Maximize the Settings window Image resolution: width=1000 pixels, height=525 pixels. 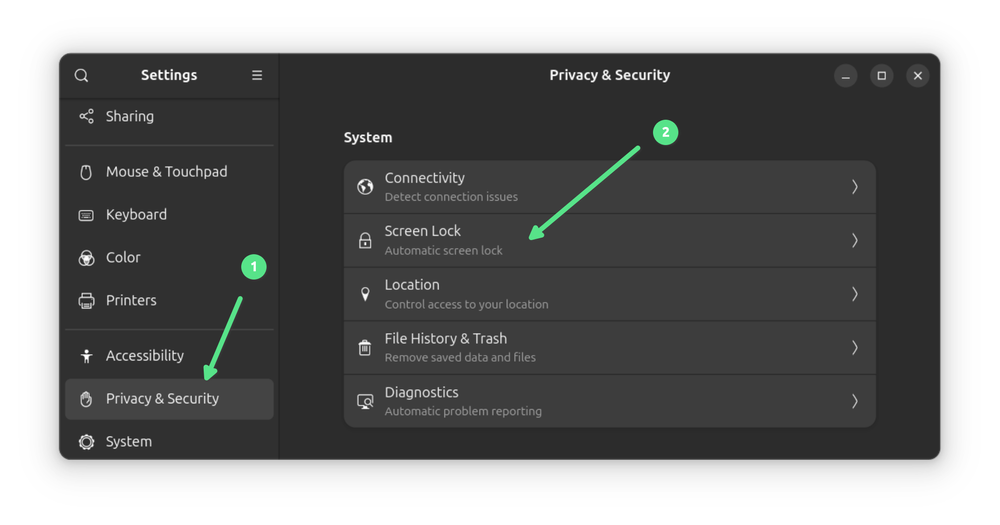tap(881, 76)
